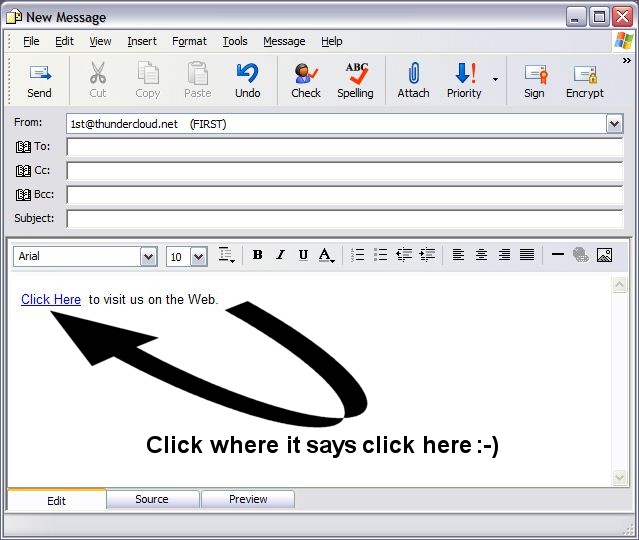Viewport: 639px width, 540px height.
Task: Align text left
Action: 458,255
